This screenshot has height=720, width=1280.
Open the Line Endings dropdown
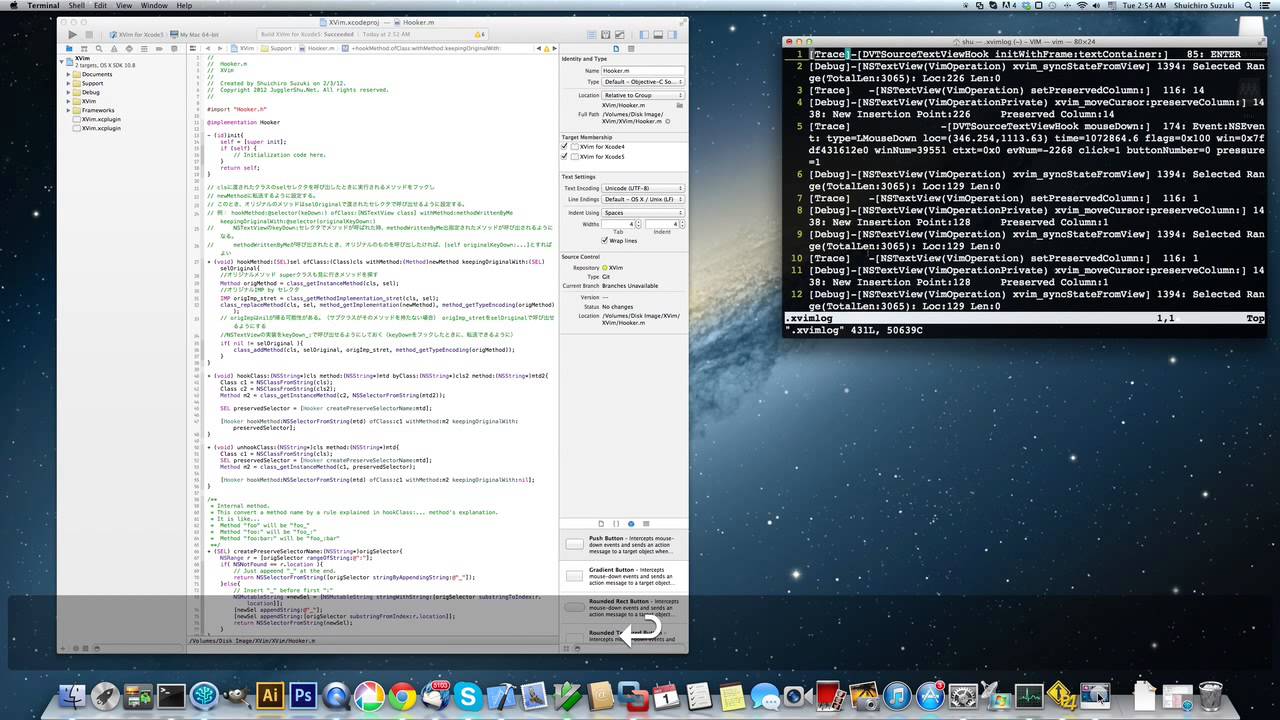[x=643, y=199]
